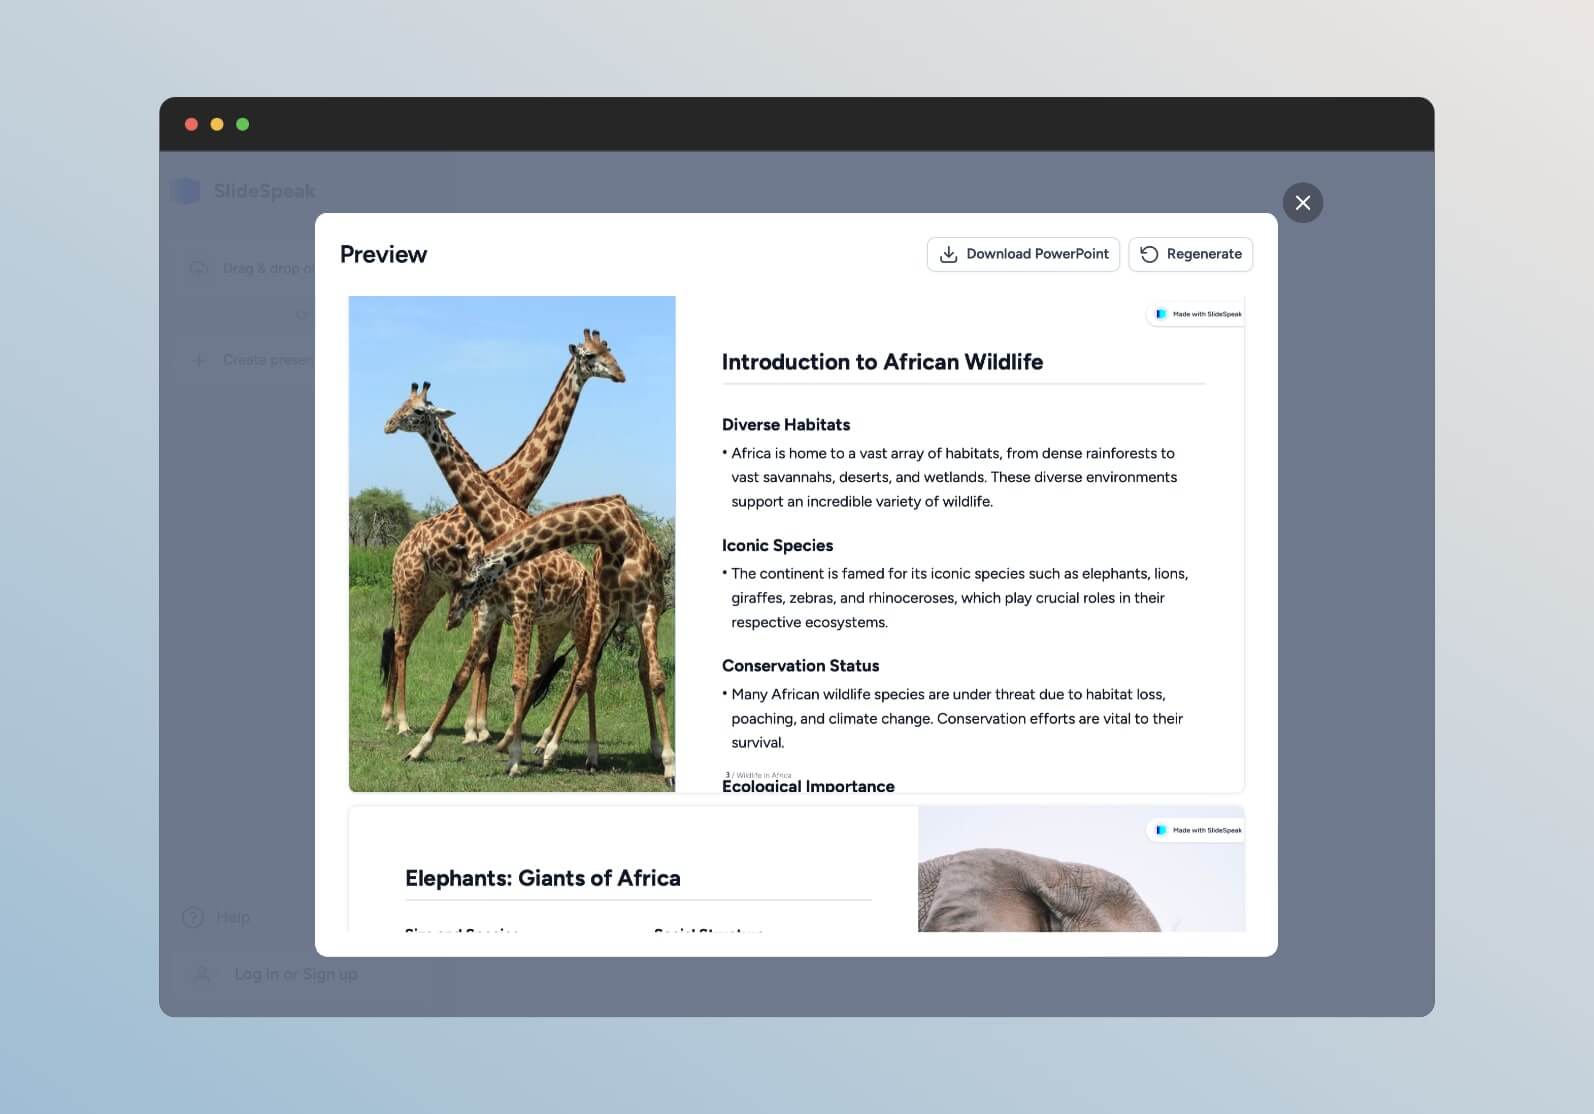The width and height of the screenshot is (1594, 1114).
Task: Click the red window close dot
Action: coord(191,124)
